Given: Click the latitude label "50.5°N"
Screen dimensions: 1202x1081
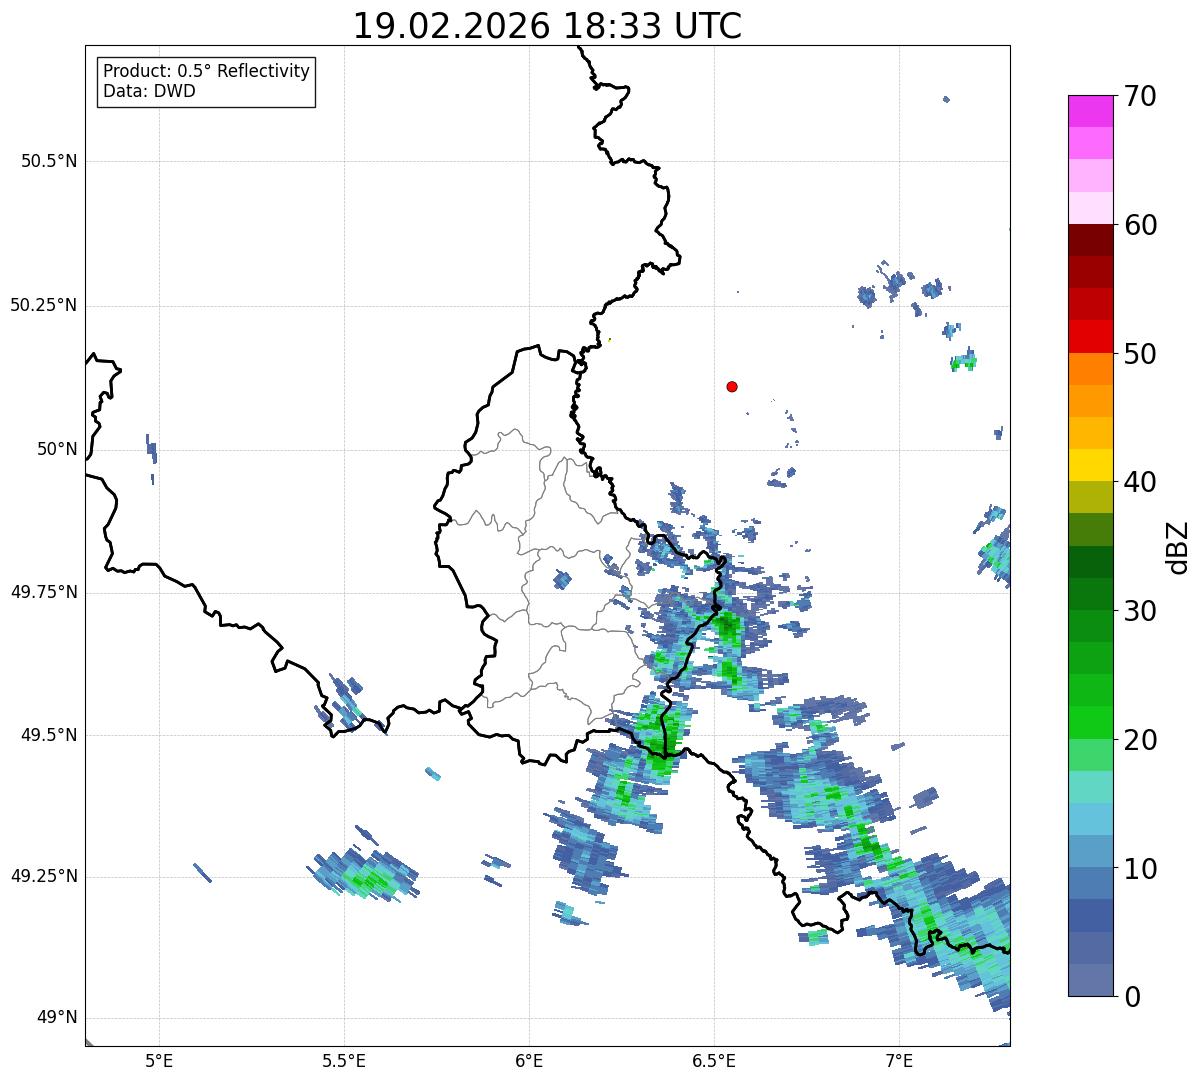Looking at the screenshot, I should pyautogui.click(x=49, y=161).
